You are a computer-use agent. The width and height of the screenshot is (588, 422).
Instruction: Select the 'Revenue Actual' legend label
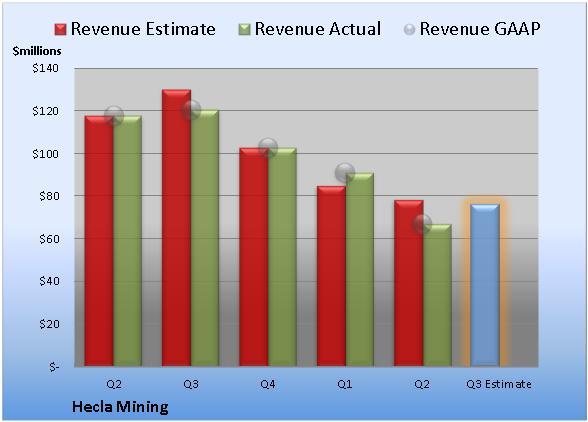point(318,29)
